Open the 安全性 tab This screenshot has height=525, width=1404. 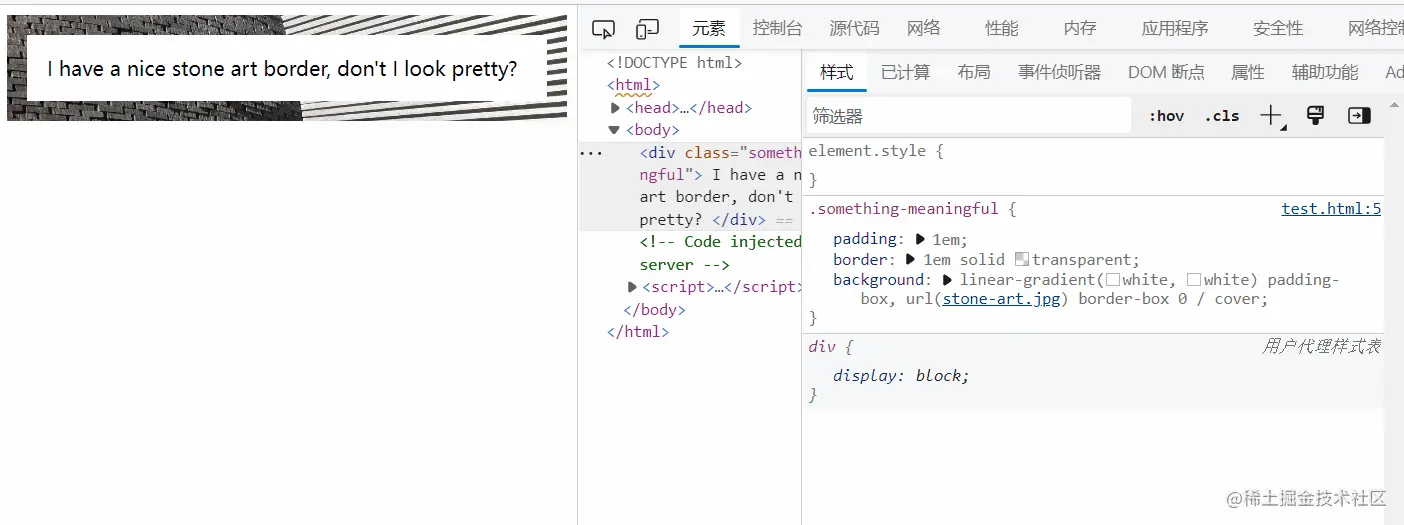pos(1278,28)
